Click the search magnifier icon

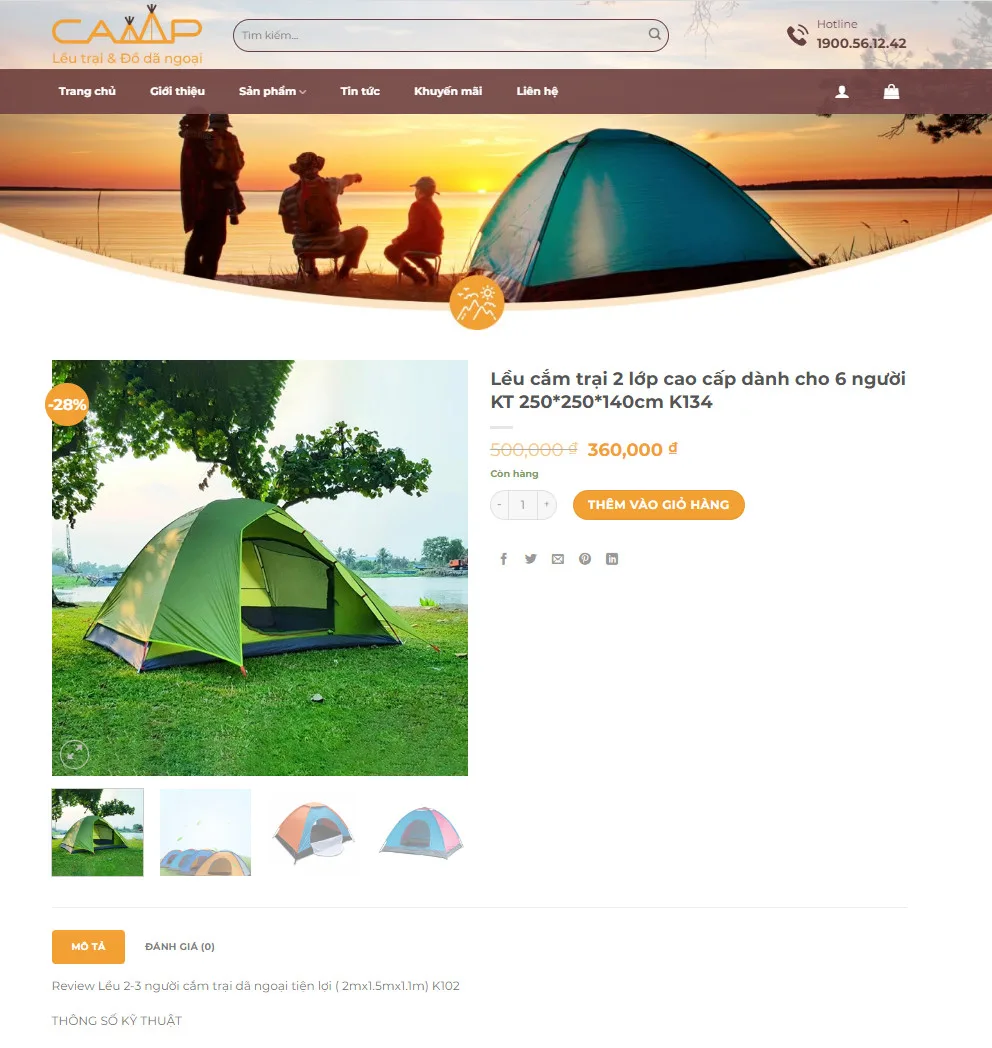click(x=654, y=34)
